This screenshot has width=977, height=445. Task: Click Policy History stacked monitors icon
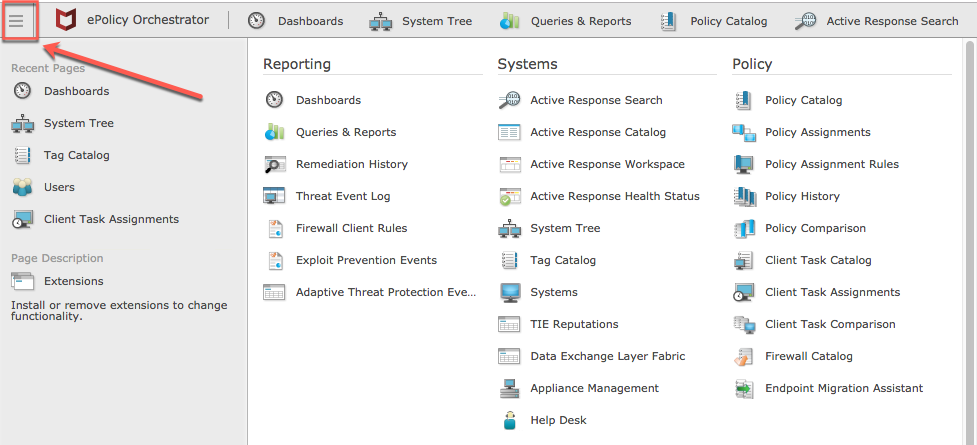[744, 196]
